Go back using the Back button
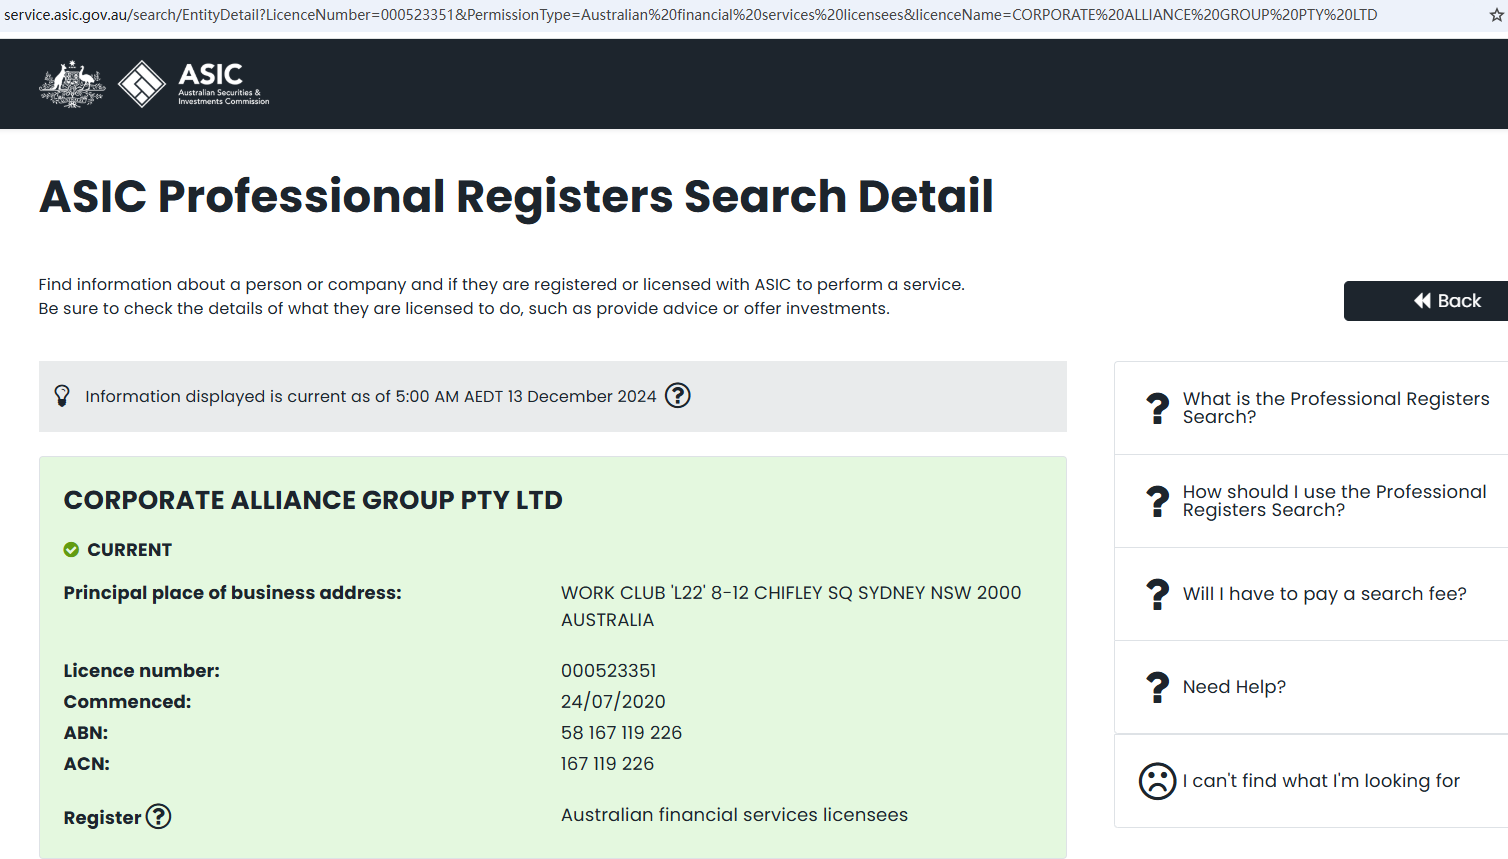Image resolution: width=1508 pixels, height=859 pixels. pos(1446,301)
